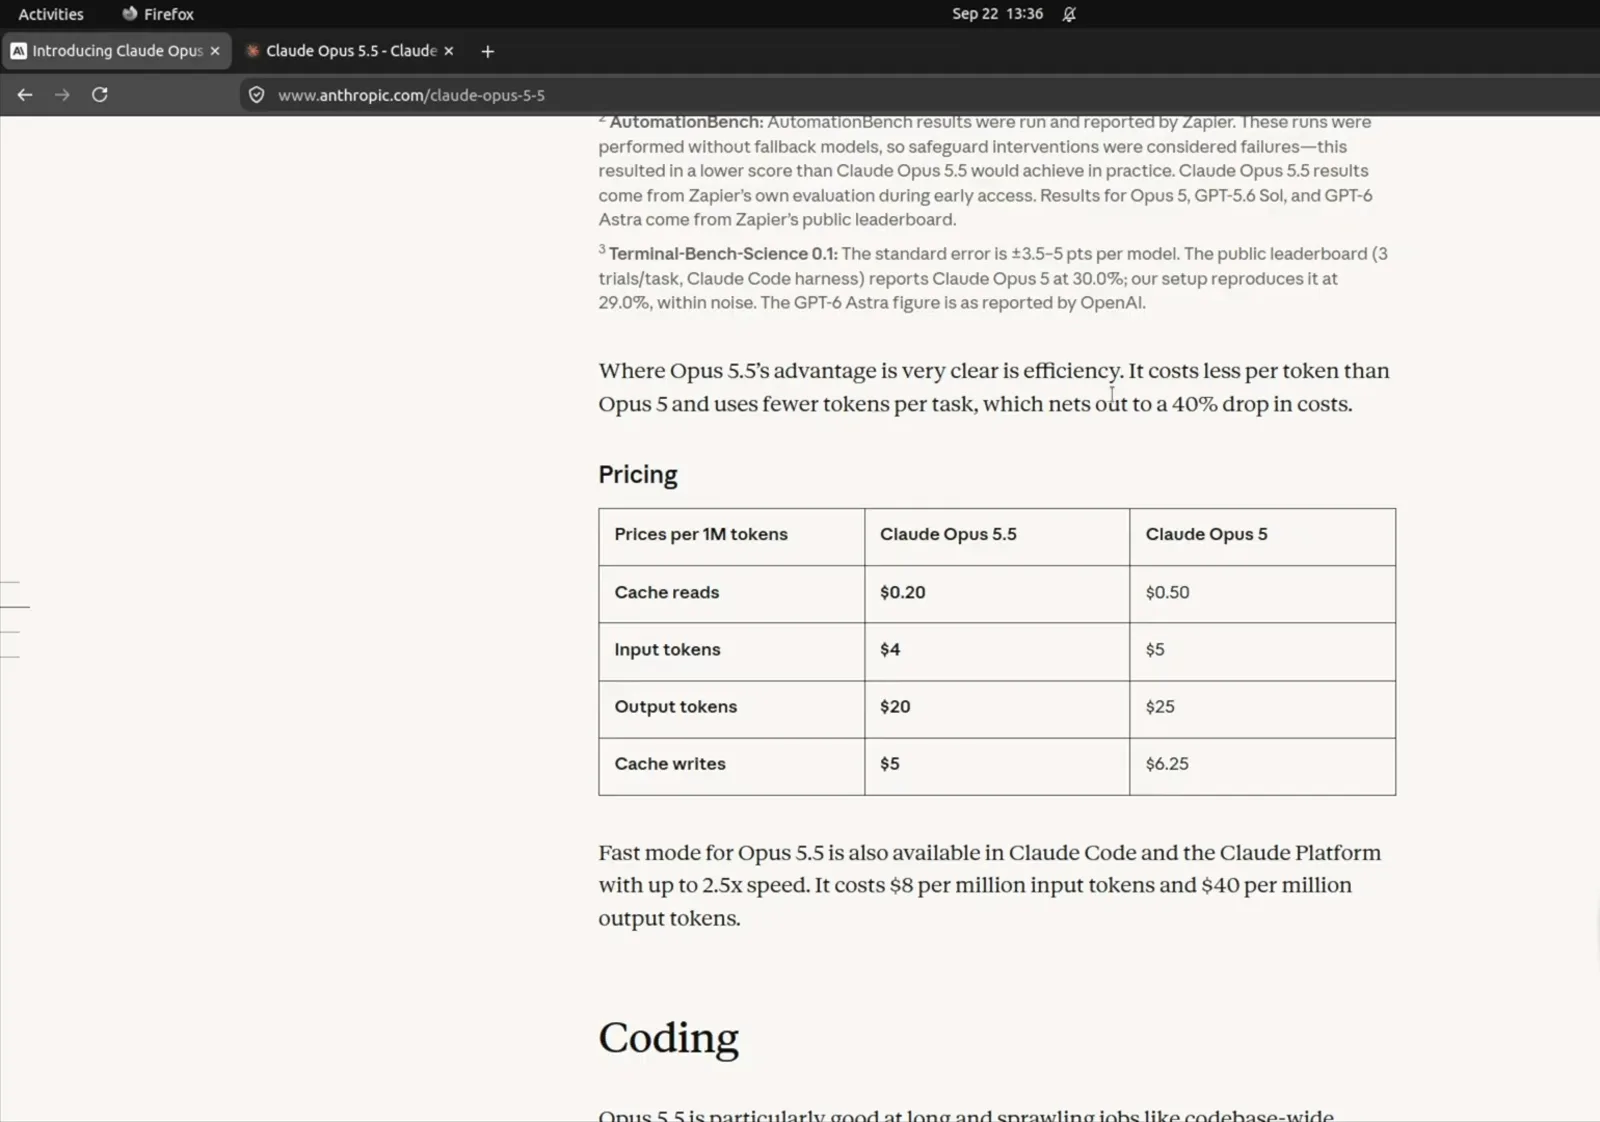Reload the page with the refresh icon
This screenshot has width=1600, height=1122.
100,95
